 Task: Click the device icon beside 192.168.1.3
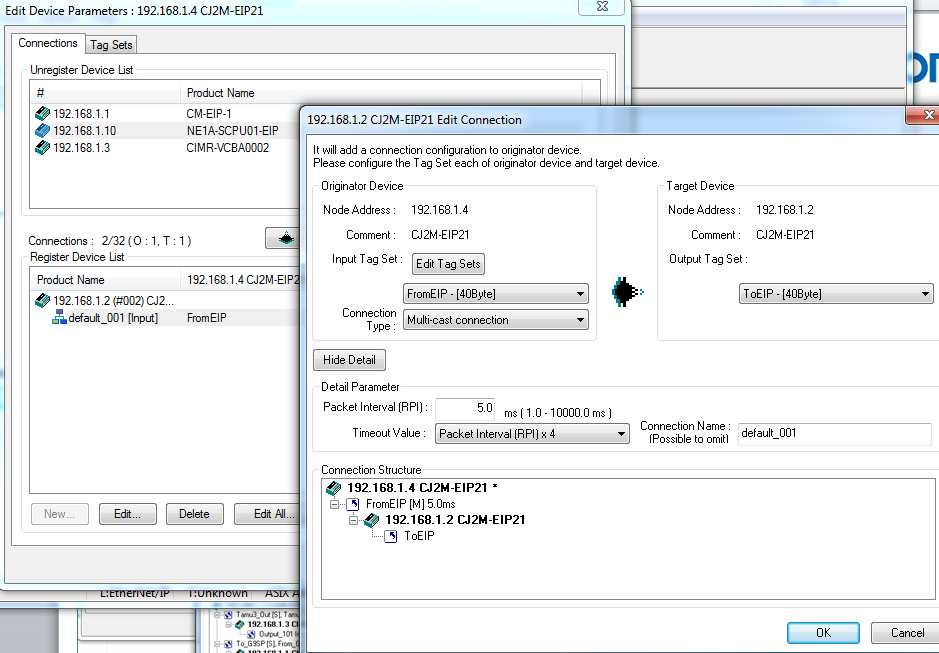pos(42,147)
